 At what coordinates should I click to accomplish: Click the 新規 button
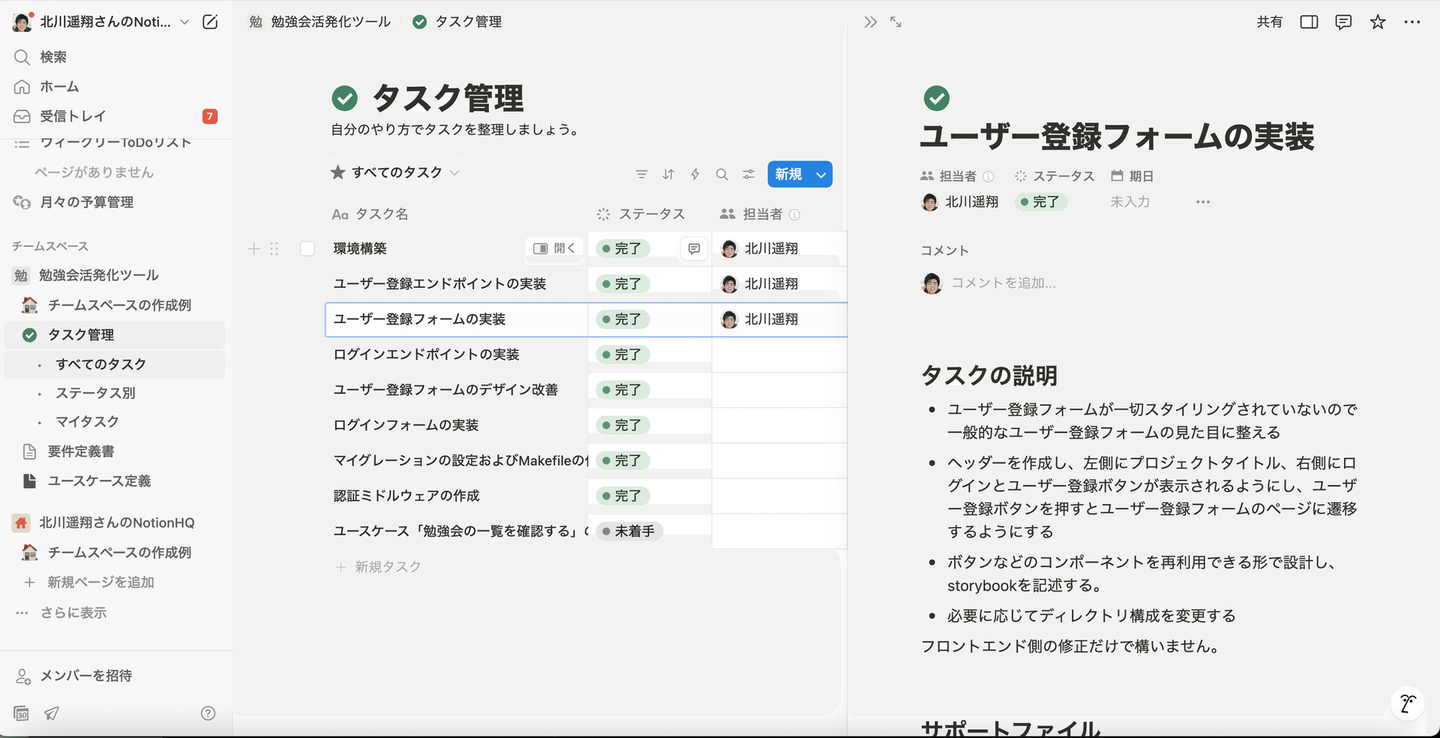pyautogui.click(x=789, y=174)
